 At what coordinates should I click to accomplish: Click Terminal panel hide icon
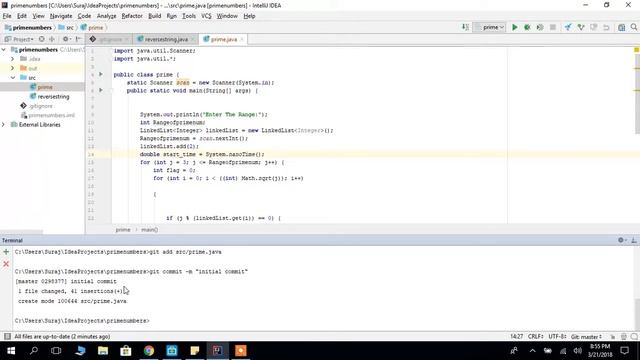pyautogui.click(x=634, y=240)
